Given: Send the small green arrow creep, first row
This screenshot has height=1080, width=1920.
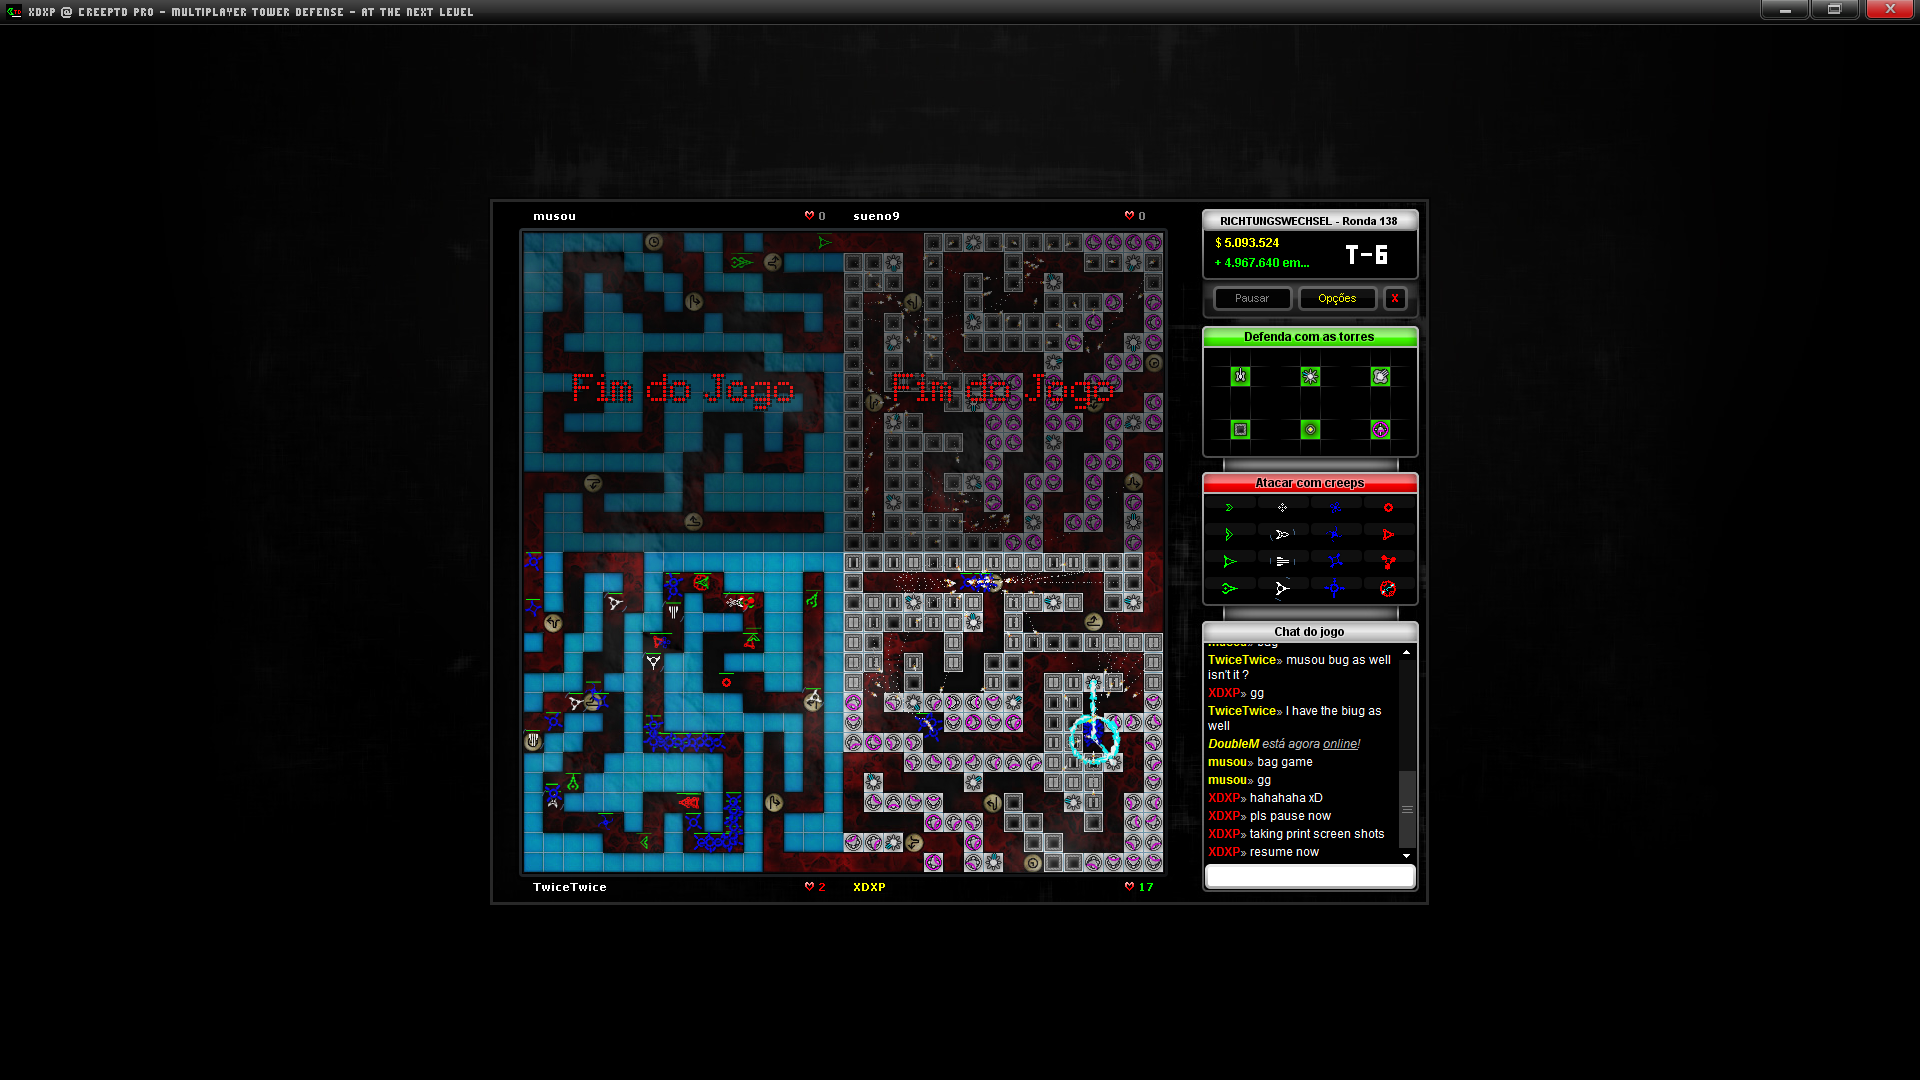Looking at the screenshot, I should [1229, 507].
